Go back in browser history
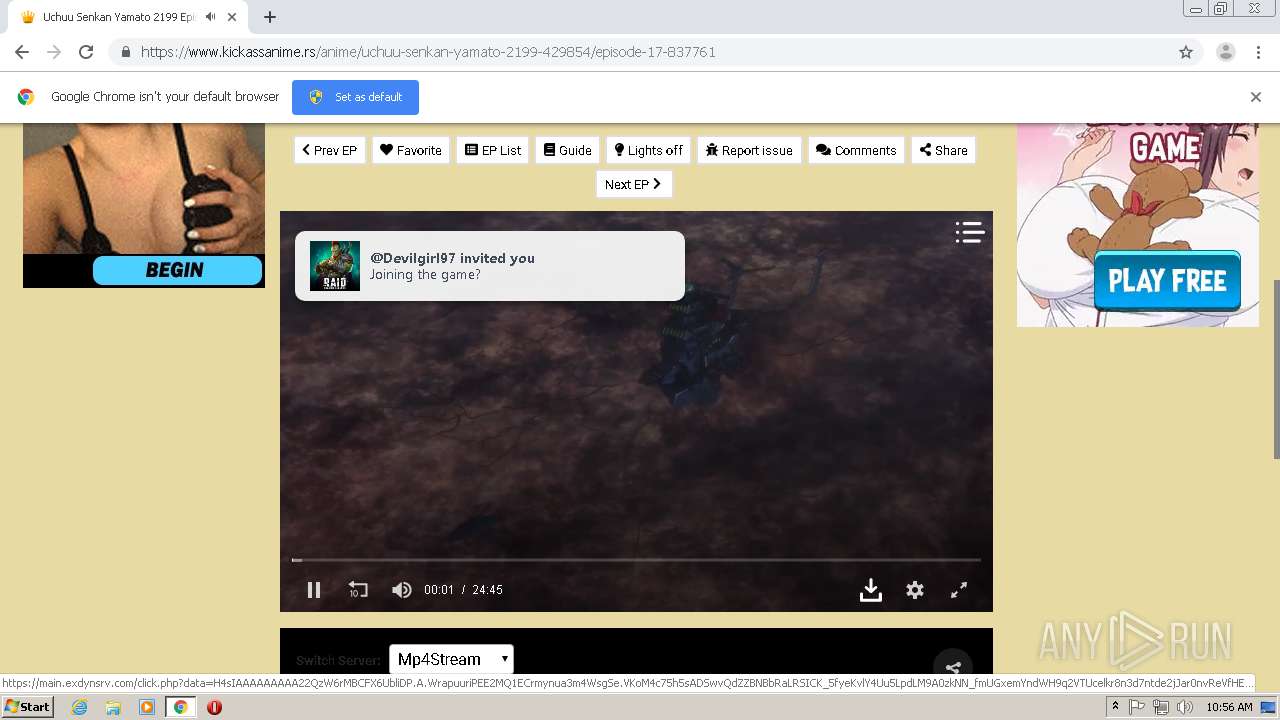 click(22, 52)
